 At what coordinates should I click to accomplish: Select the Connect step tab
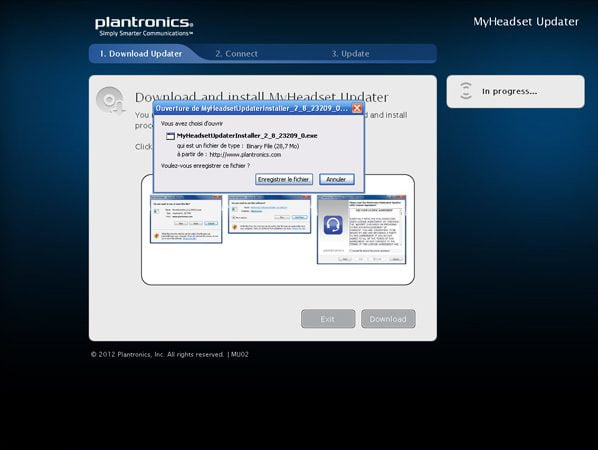tap(236, 54)
